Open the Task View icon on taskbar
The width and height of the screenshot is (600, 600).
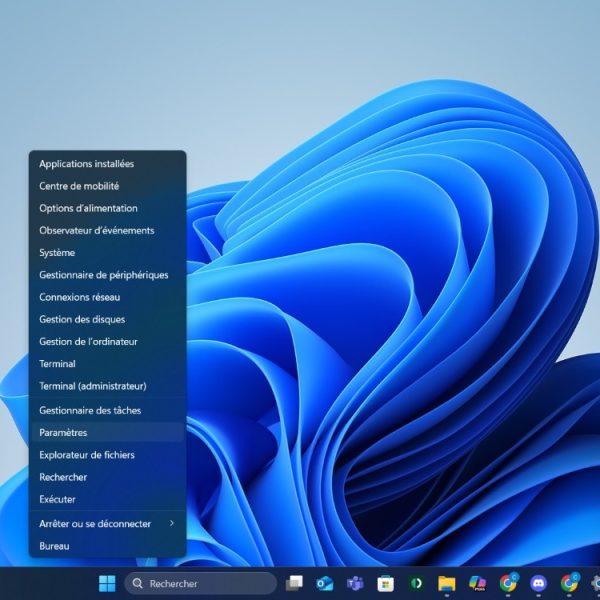[x=294, y=584]
